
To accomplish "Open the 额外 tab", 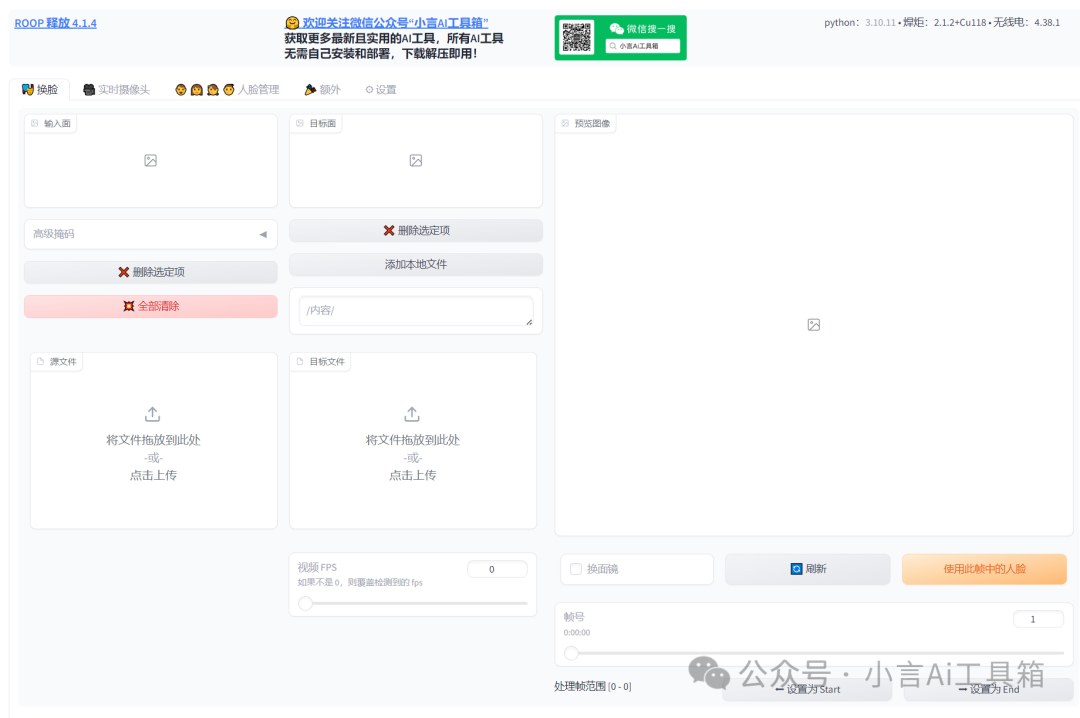I will [322, 90].
